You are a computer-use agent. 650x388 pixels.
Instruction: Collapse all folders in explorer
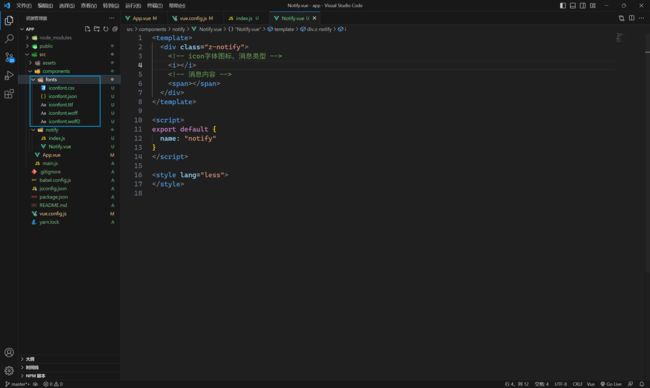pos(115,29)
